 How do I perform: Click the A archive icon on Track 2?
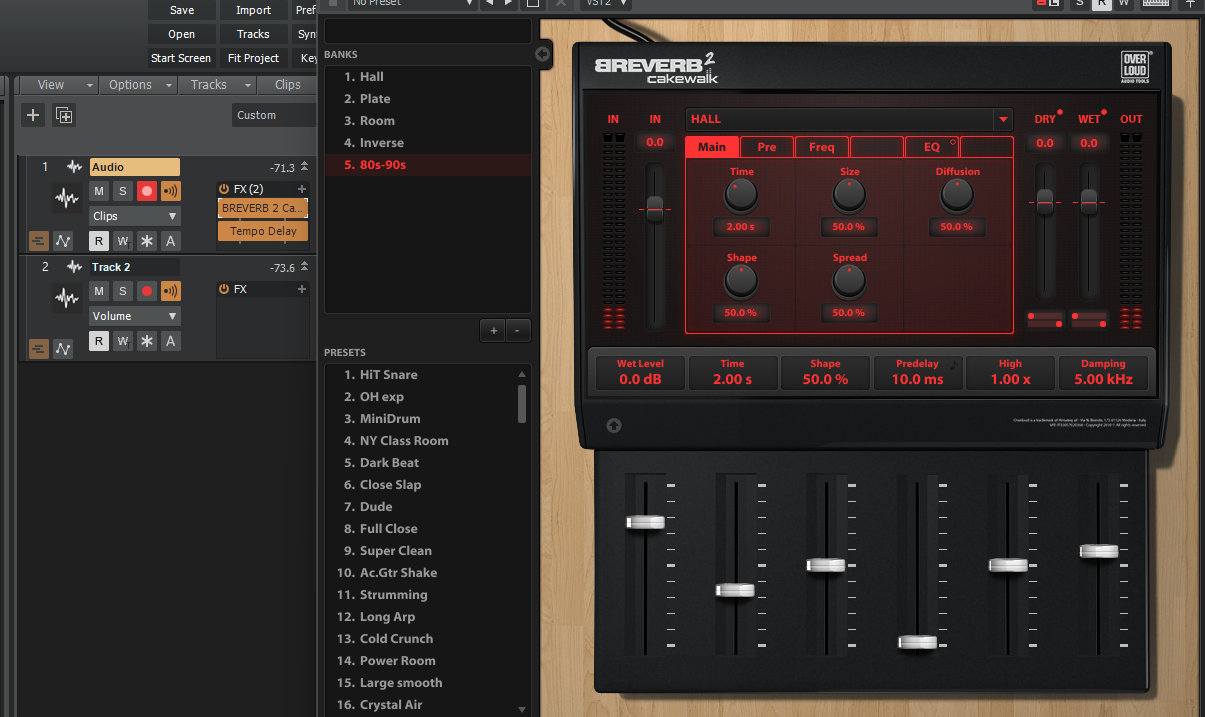coord(171,341)
